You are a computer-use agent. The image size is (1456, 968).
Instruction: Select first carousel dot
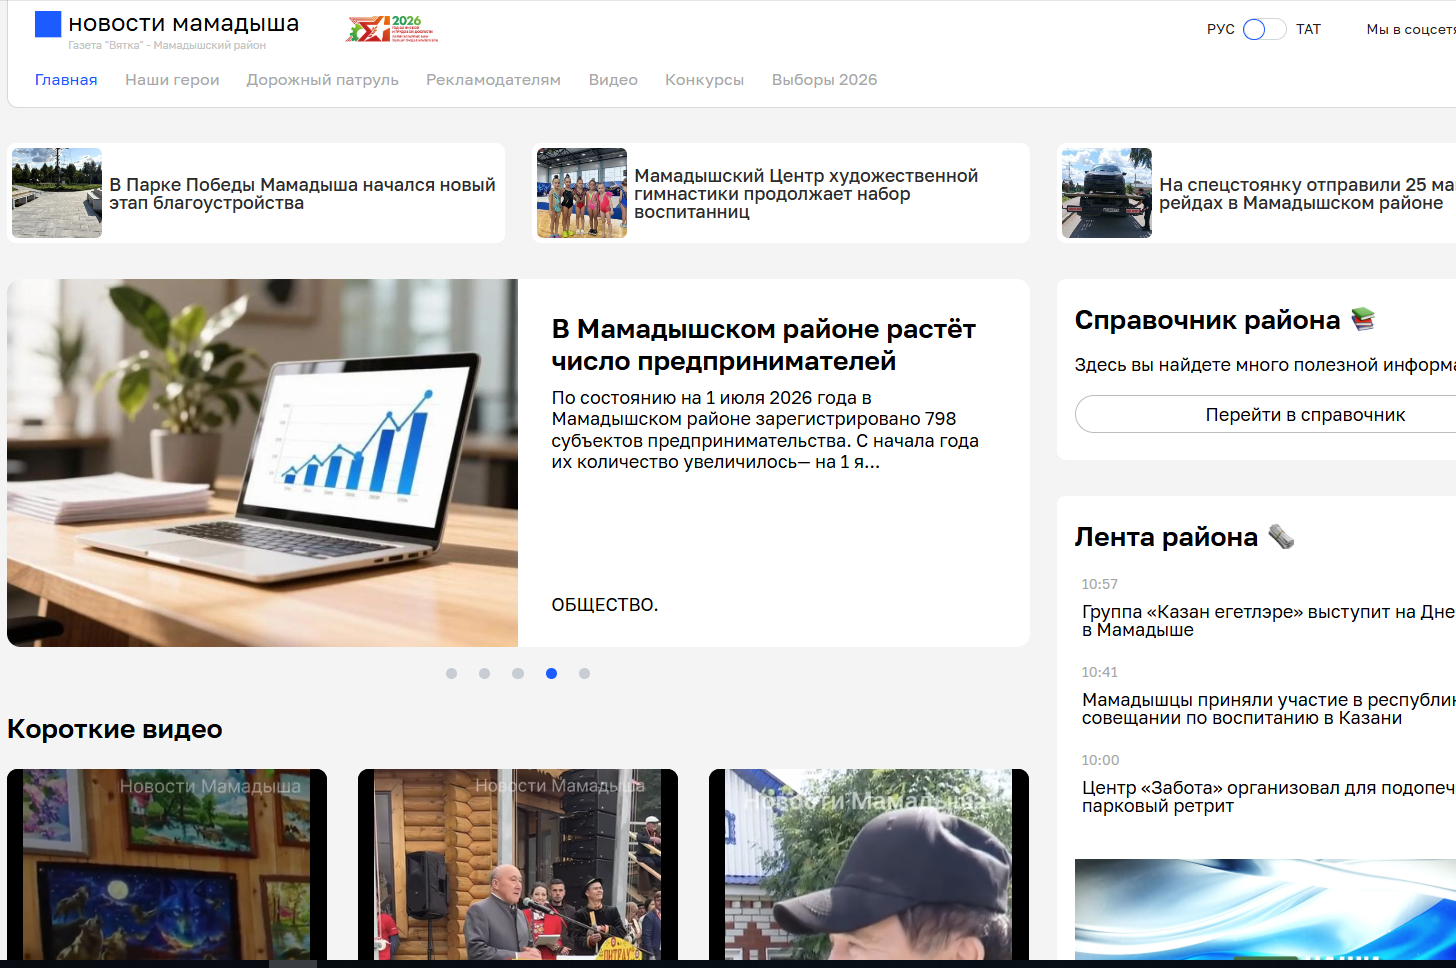point(452,674)
